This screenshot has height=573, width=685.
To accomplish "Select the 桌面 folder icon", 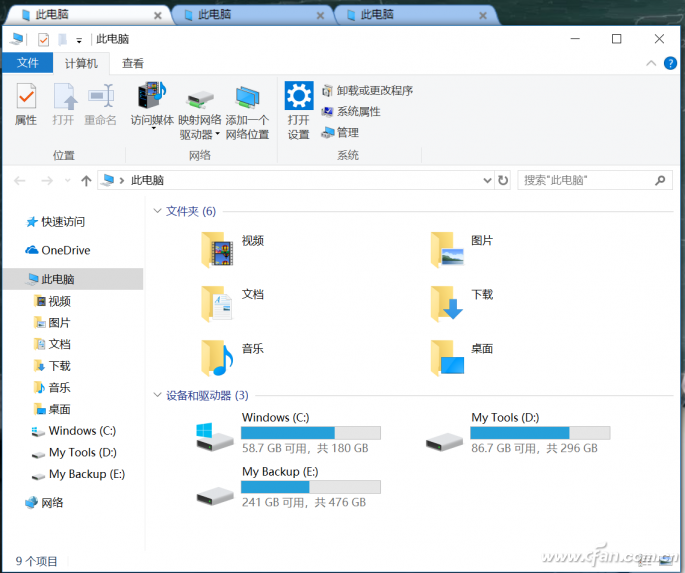I will [447, 357].
